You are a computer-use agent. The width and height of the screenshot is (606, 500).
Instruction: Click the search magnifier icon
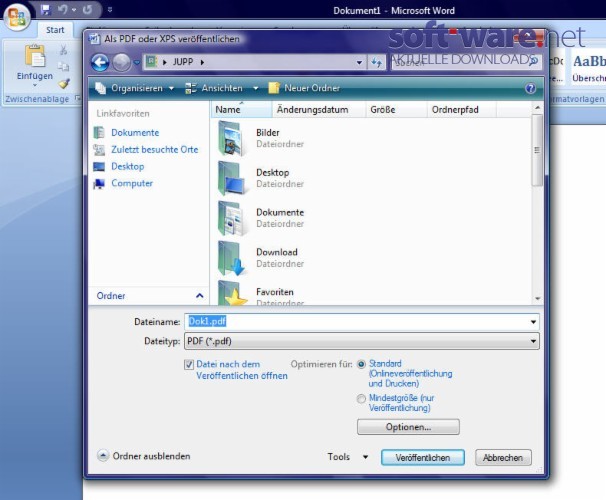click(533, 61)
